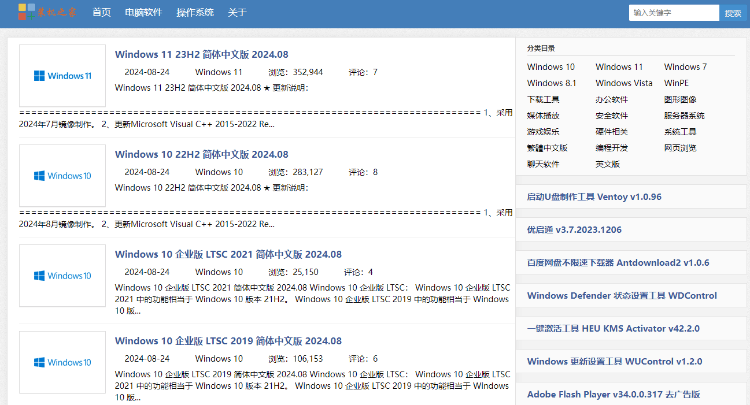Open Windows 10 LTSC 2019 thumbnail image
This screenshot has width=750, height=405.
click(x=62, y=362)
